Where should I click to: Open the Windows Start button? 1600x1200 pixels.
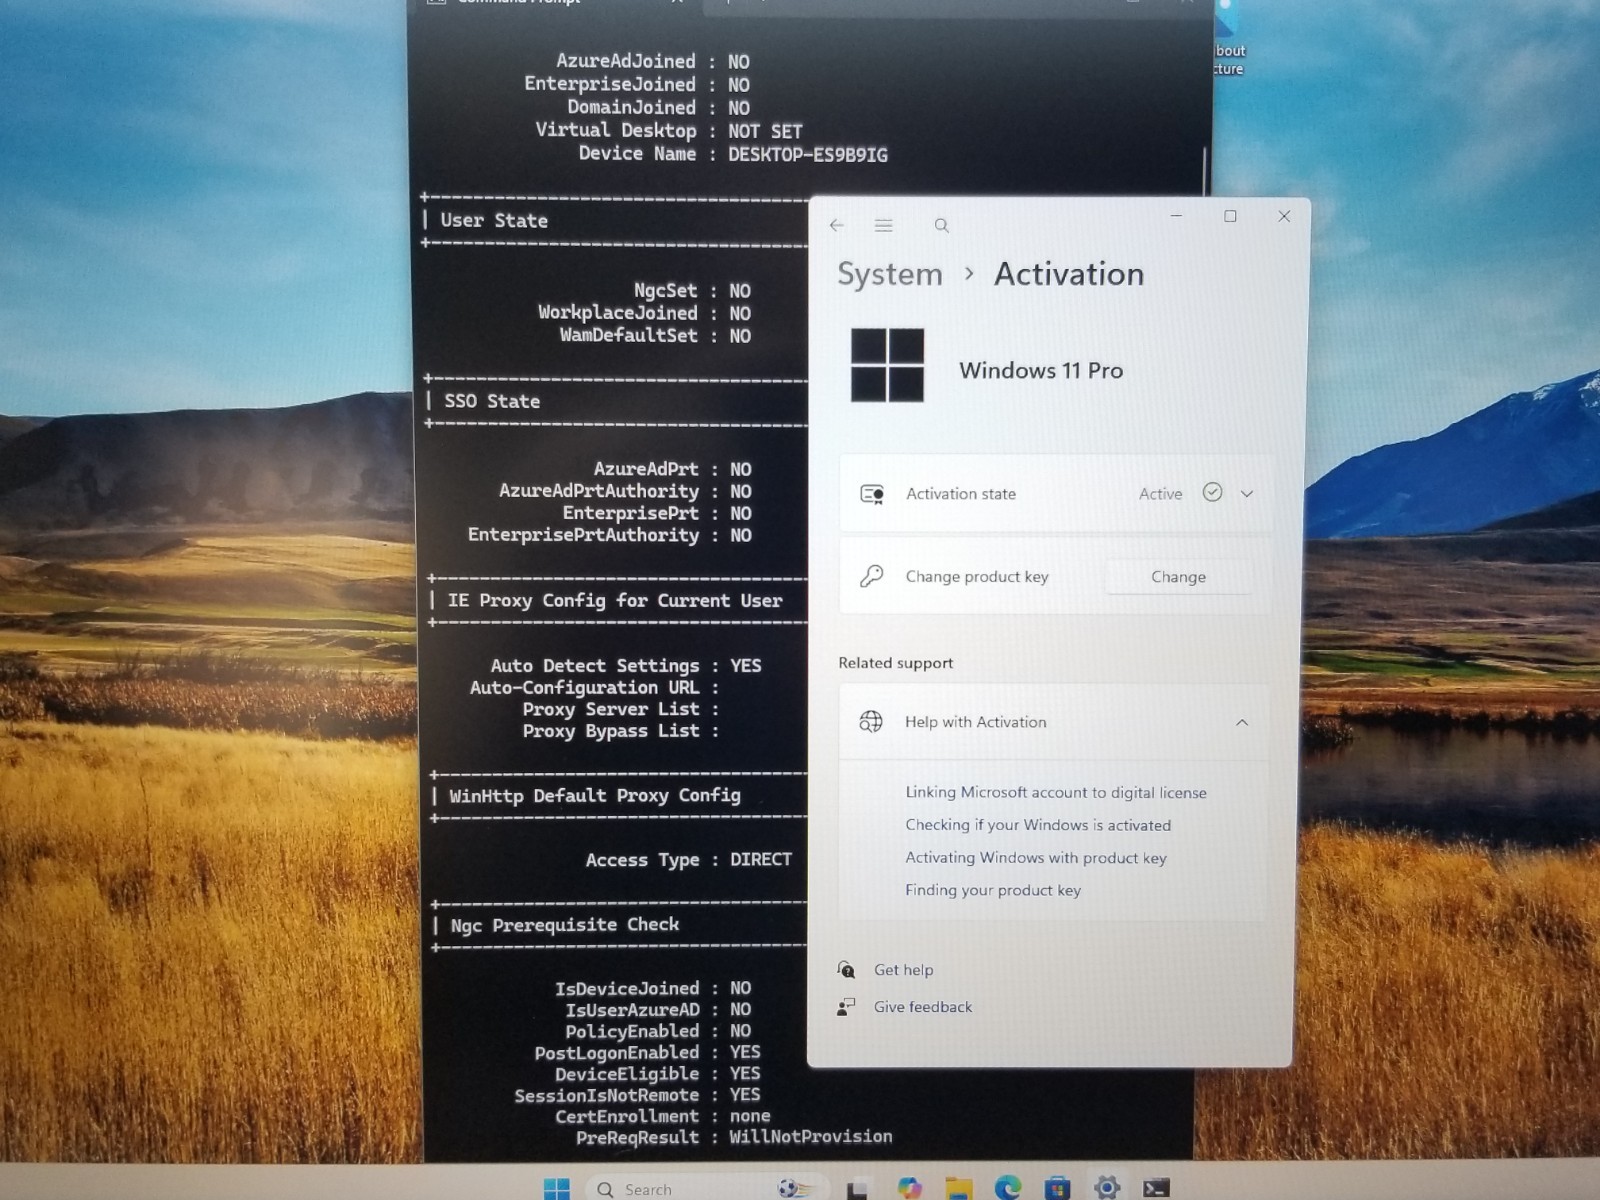coord(557,1188)
